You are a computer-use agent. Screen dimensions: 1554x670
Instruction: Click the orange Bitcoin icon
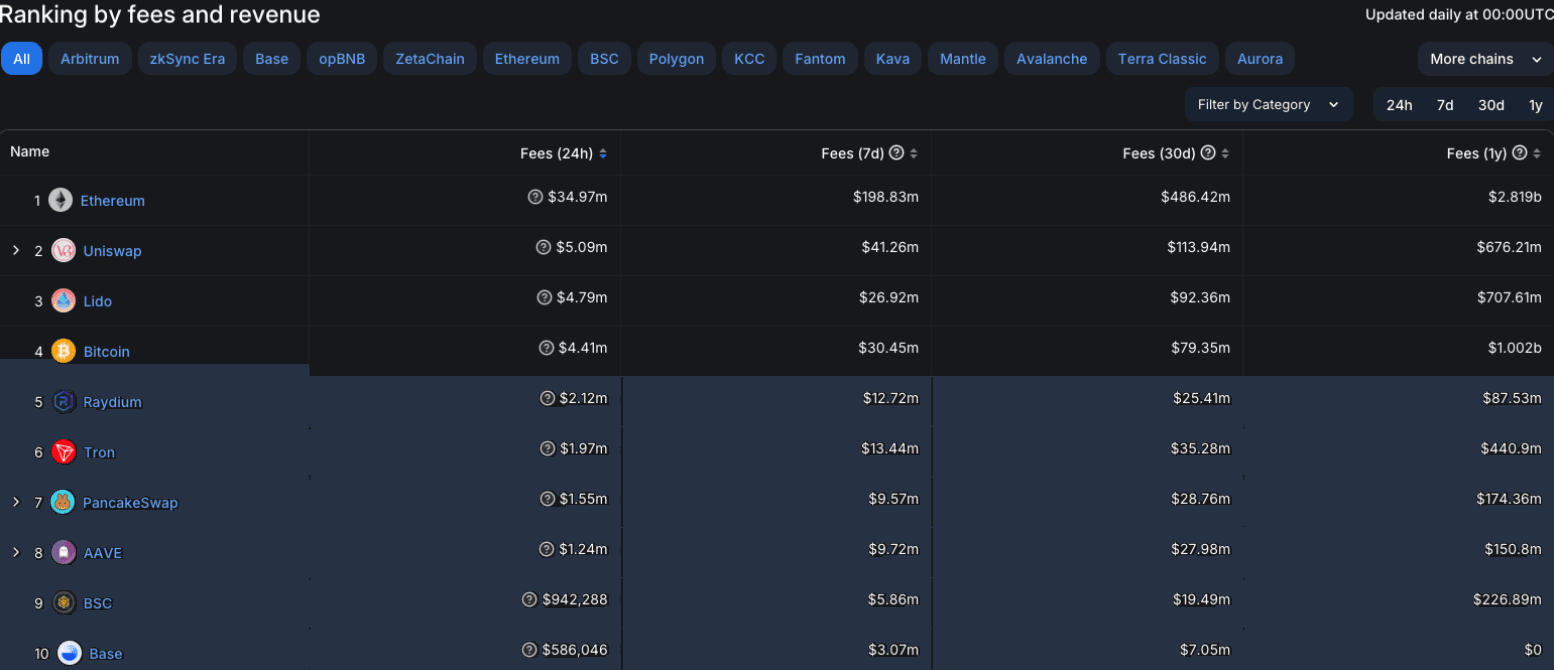(x=63, y=351)
